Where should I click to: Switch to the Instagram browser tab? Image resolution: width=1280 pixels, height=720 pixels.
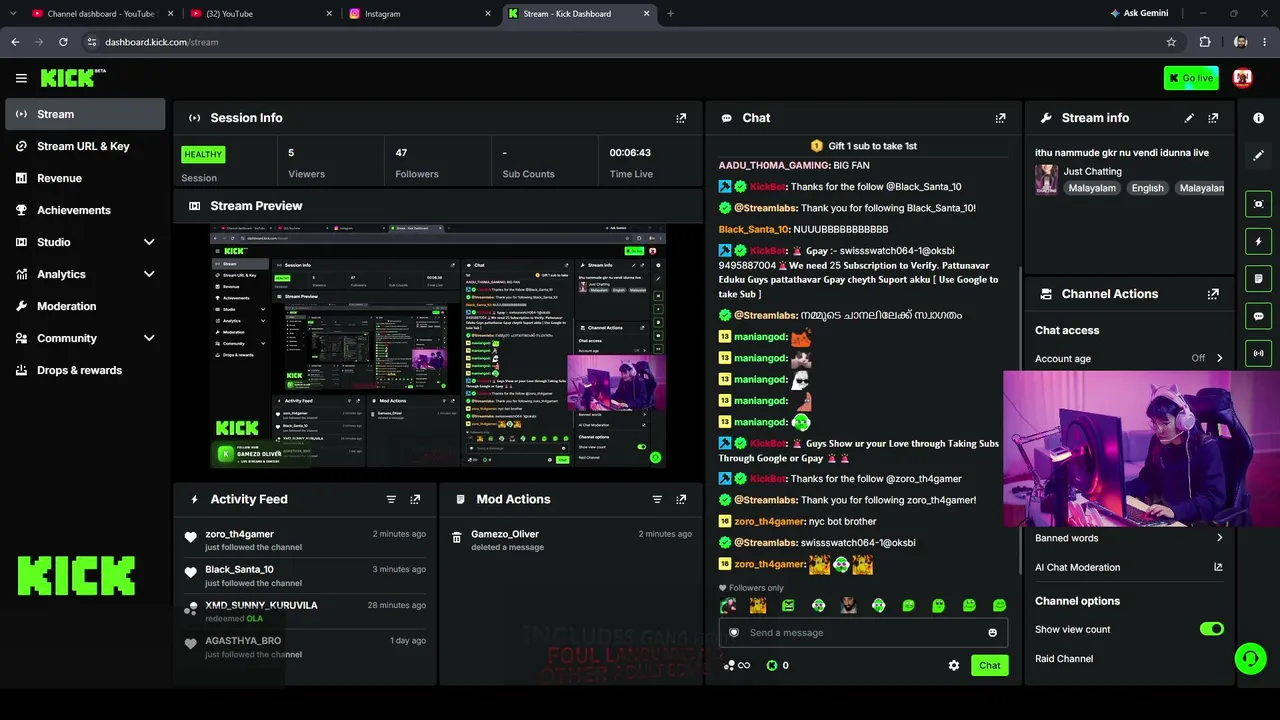coord(418,14)
